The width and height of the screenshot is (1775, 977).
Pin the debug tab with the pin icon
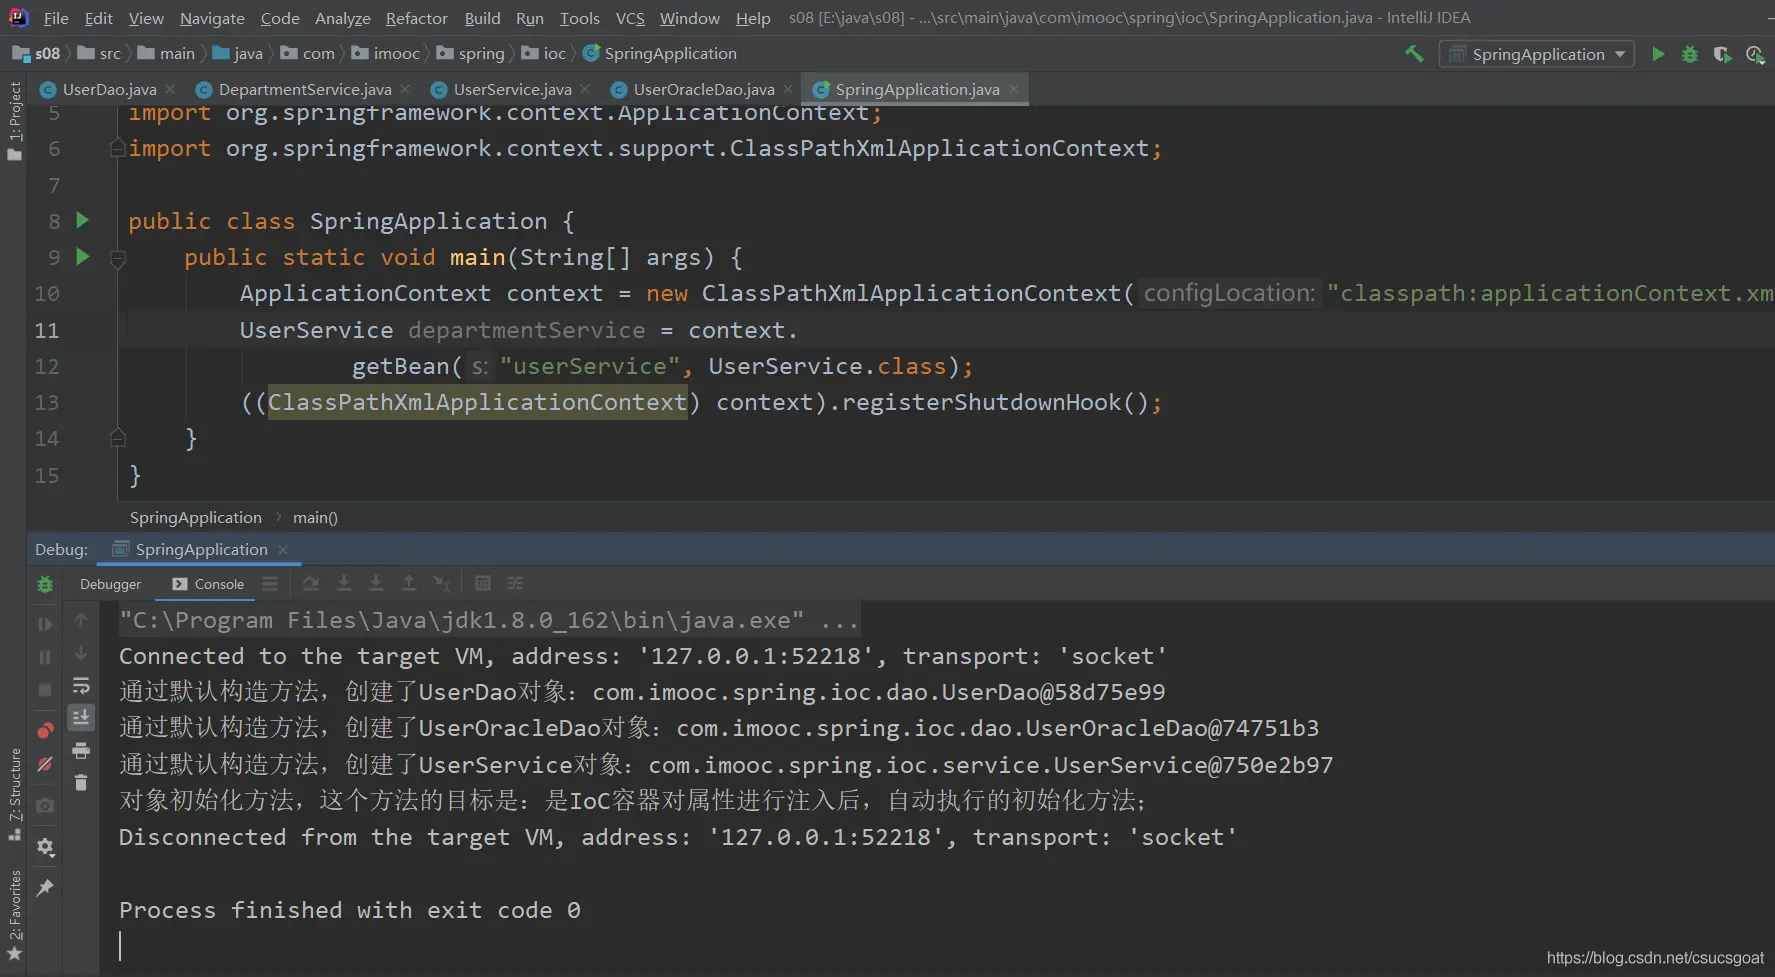(45, 888)
